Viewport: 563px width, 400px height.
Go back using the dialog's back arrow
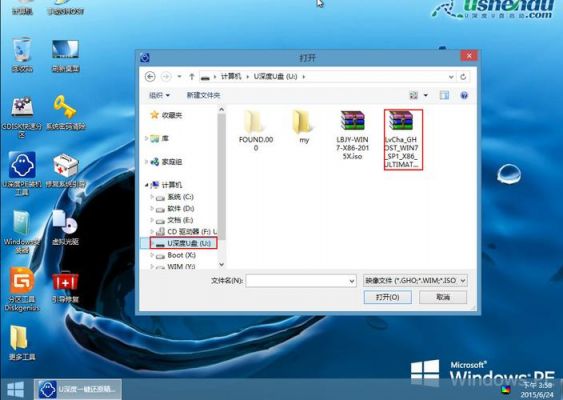[x=150, y=76]
